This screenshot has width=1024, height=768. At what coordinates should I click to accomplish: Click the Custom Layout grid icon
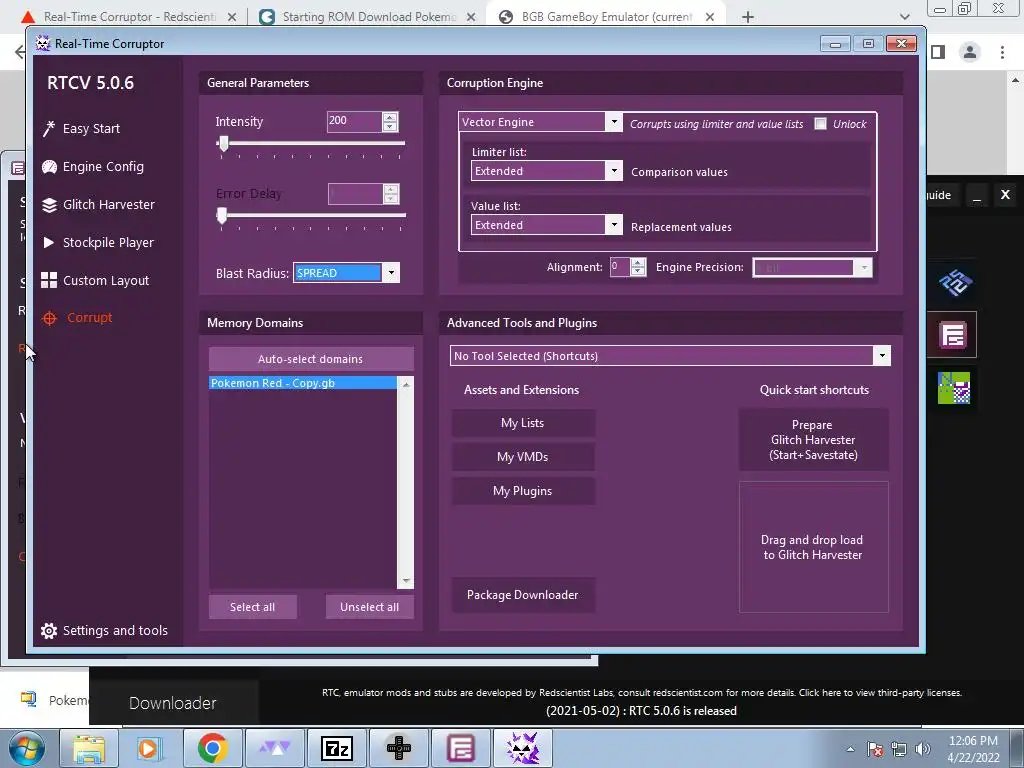click(x=49, y=280)
